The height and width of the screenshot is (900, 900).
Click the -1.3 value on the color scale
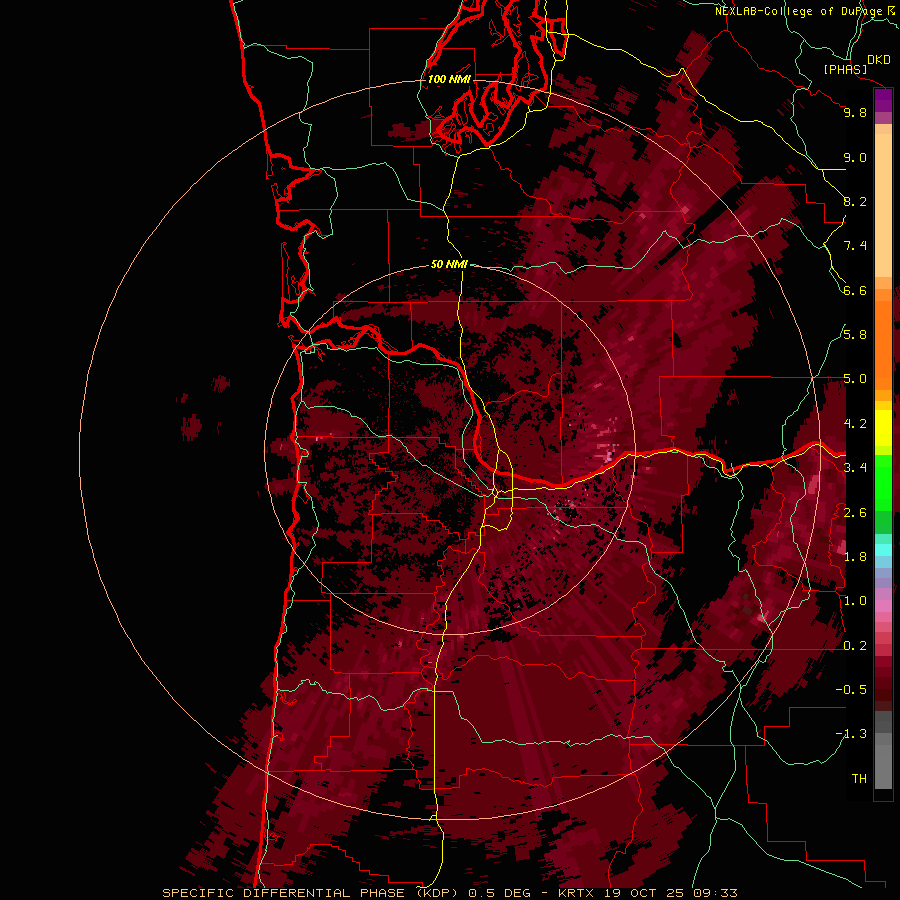point(851,734)
